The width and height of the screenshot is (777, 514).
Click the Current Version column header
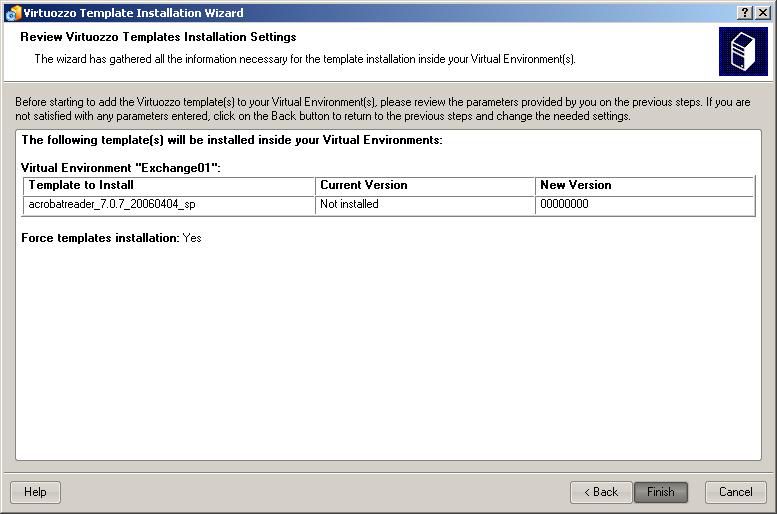tap(425, 186)
